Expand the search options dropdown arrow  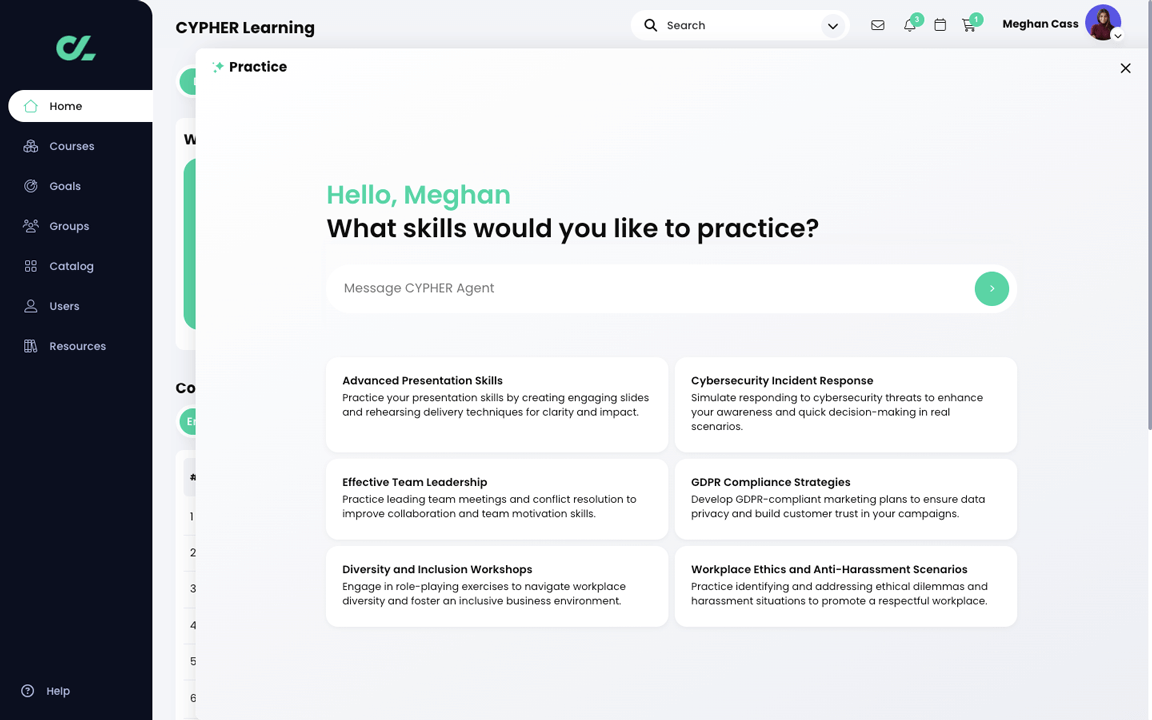click(832, 26)
